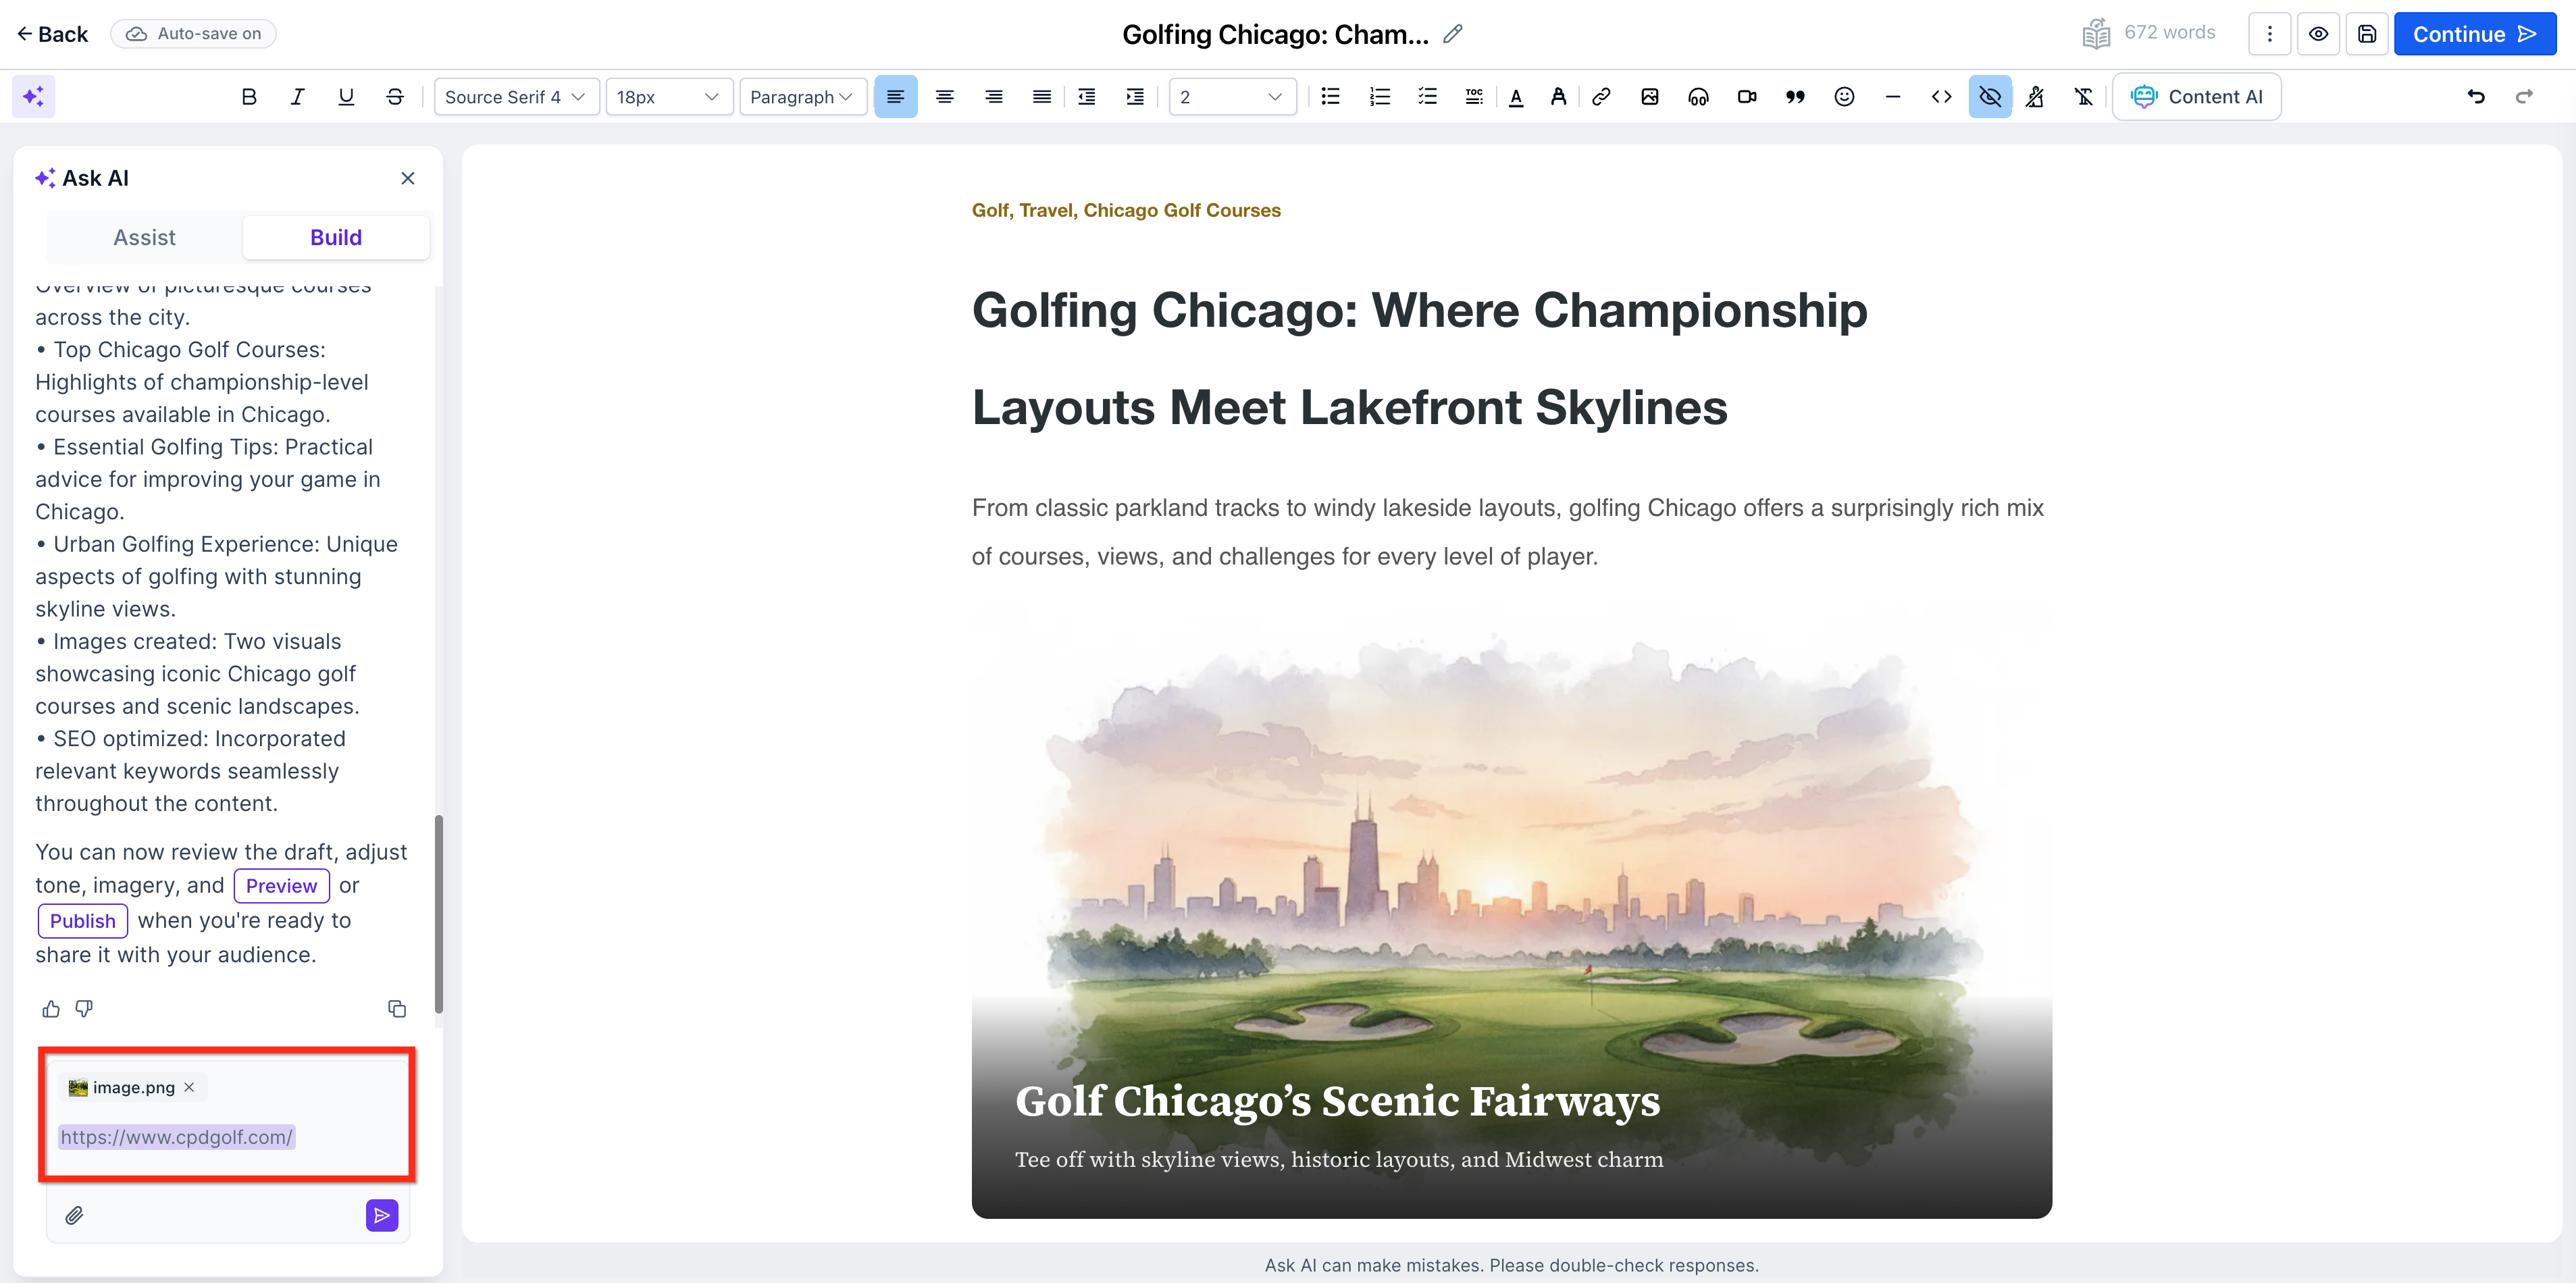Insert a link with the link icon
The image size is (2576, 1283).
pos(1601,97)
